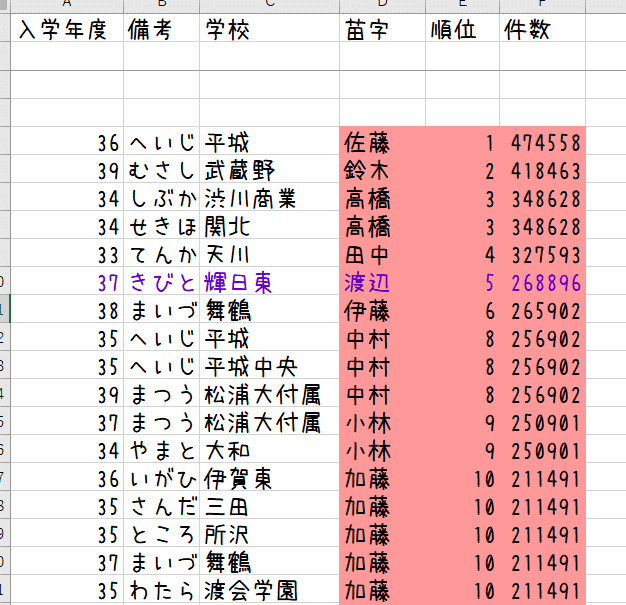Click the cell containing 武蔵野
The width and height of the screenshot is (626, 605).
click(269, 169)
